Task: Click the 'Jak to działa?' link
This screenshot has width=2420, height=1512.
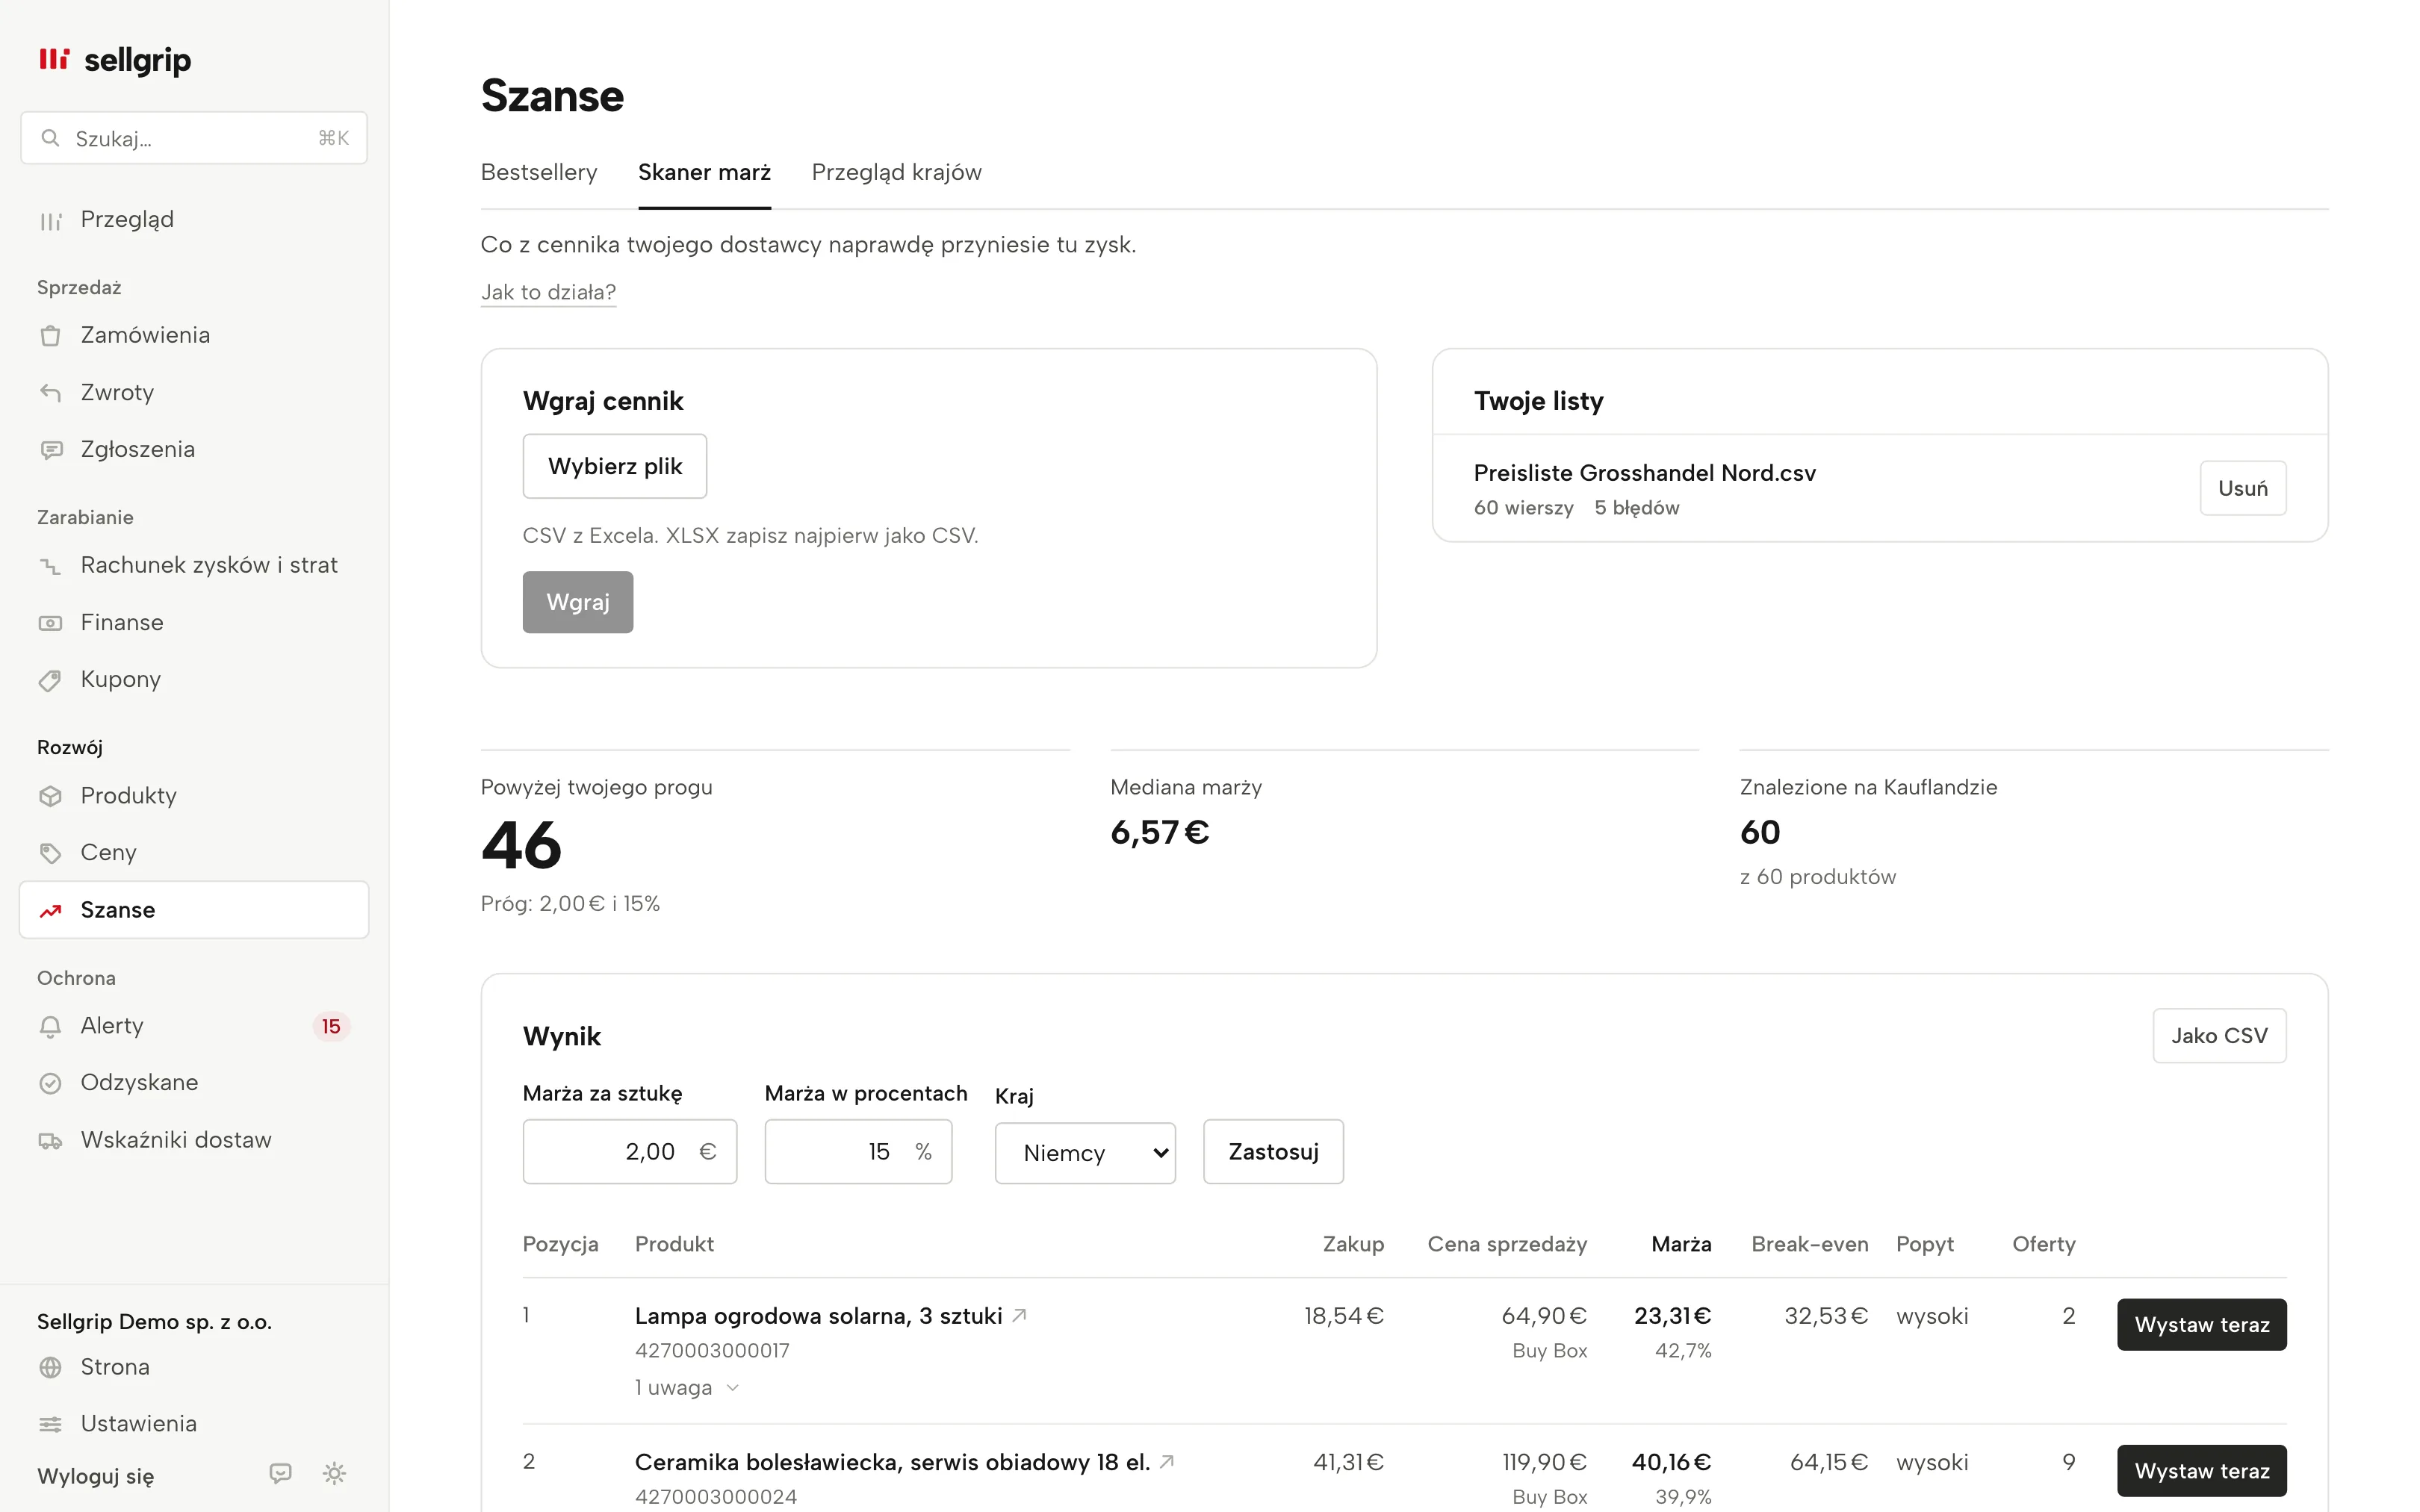Action: pyautogui.click(x=548, y=292)
